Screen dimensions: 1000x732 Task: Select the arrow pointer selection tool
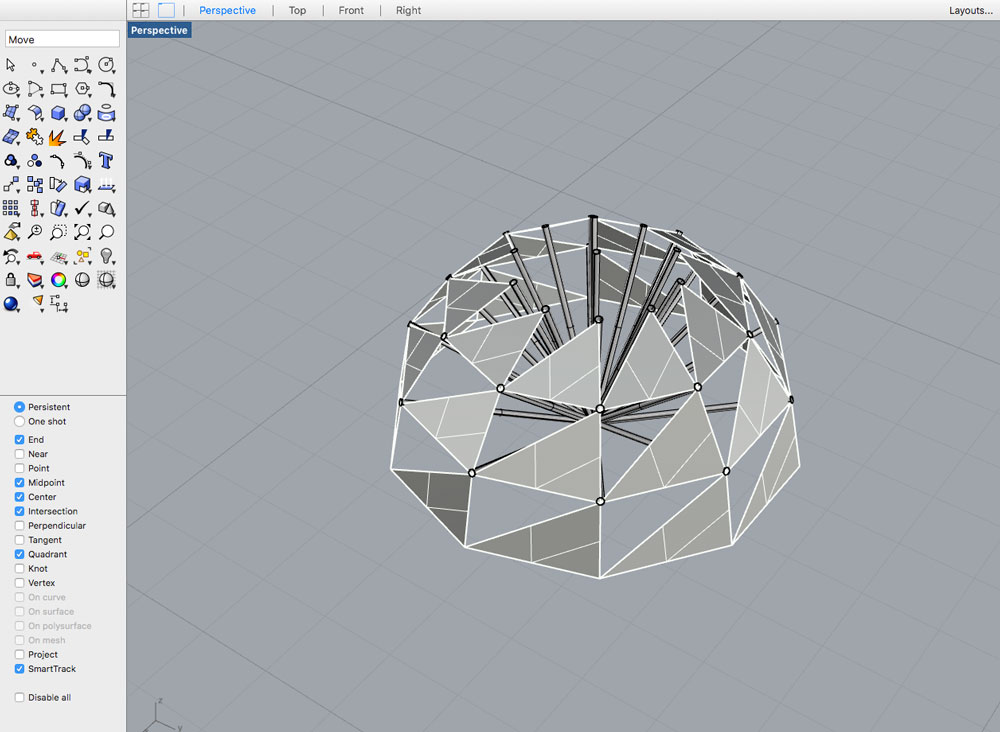click(x=11, y=65)
